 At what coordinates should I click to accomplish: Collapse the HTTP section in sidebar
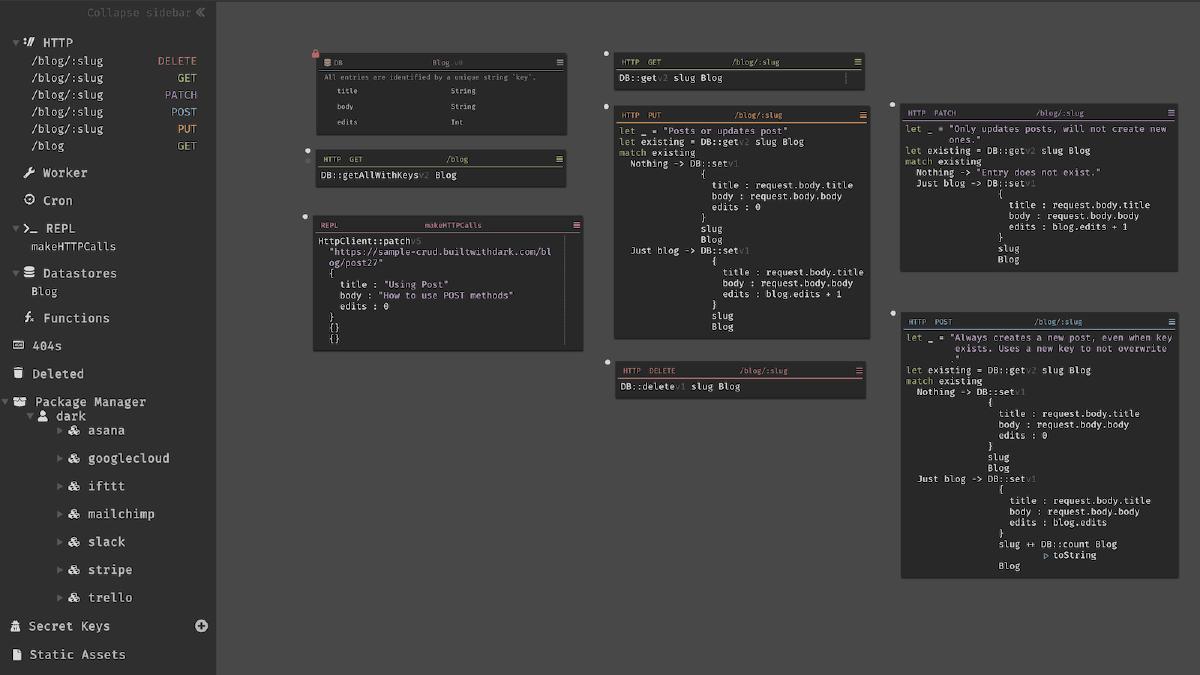tap(16, 43)
